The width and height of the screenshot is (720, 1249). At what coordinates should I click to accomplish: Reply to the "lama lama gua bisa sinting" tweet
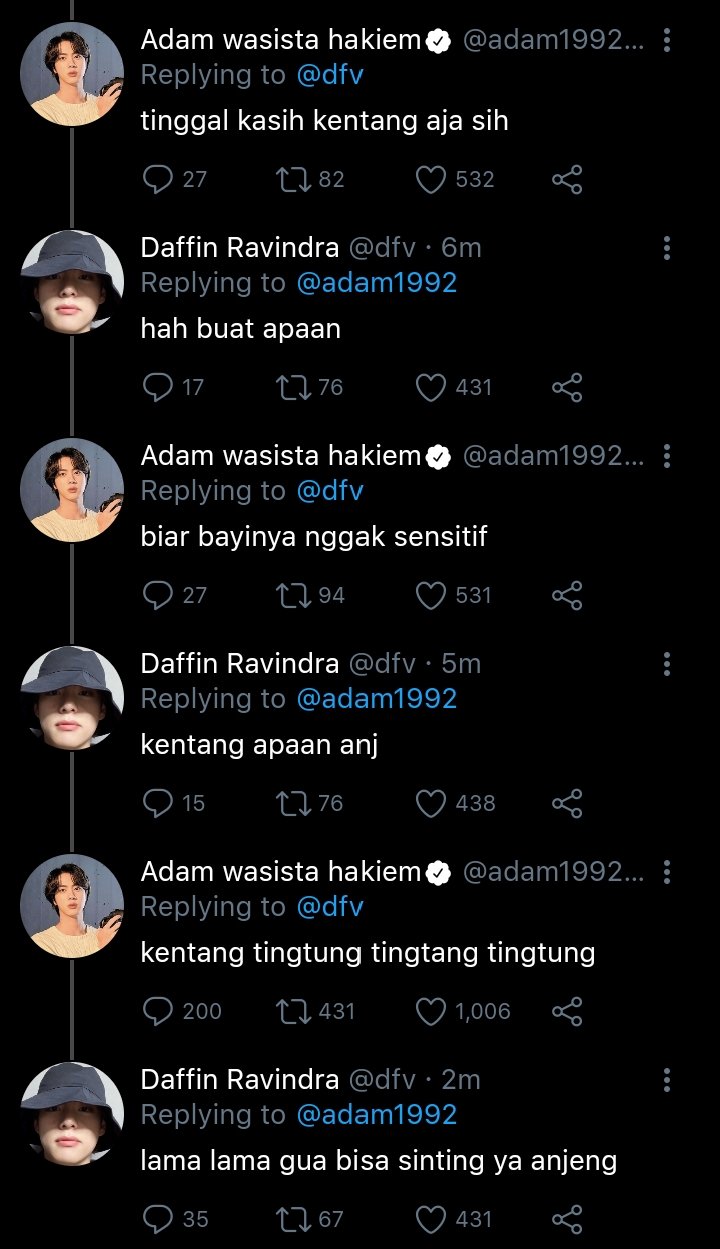pos(158,1219)
